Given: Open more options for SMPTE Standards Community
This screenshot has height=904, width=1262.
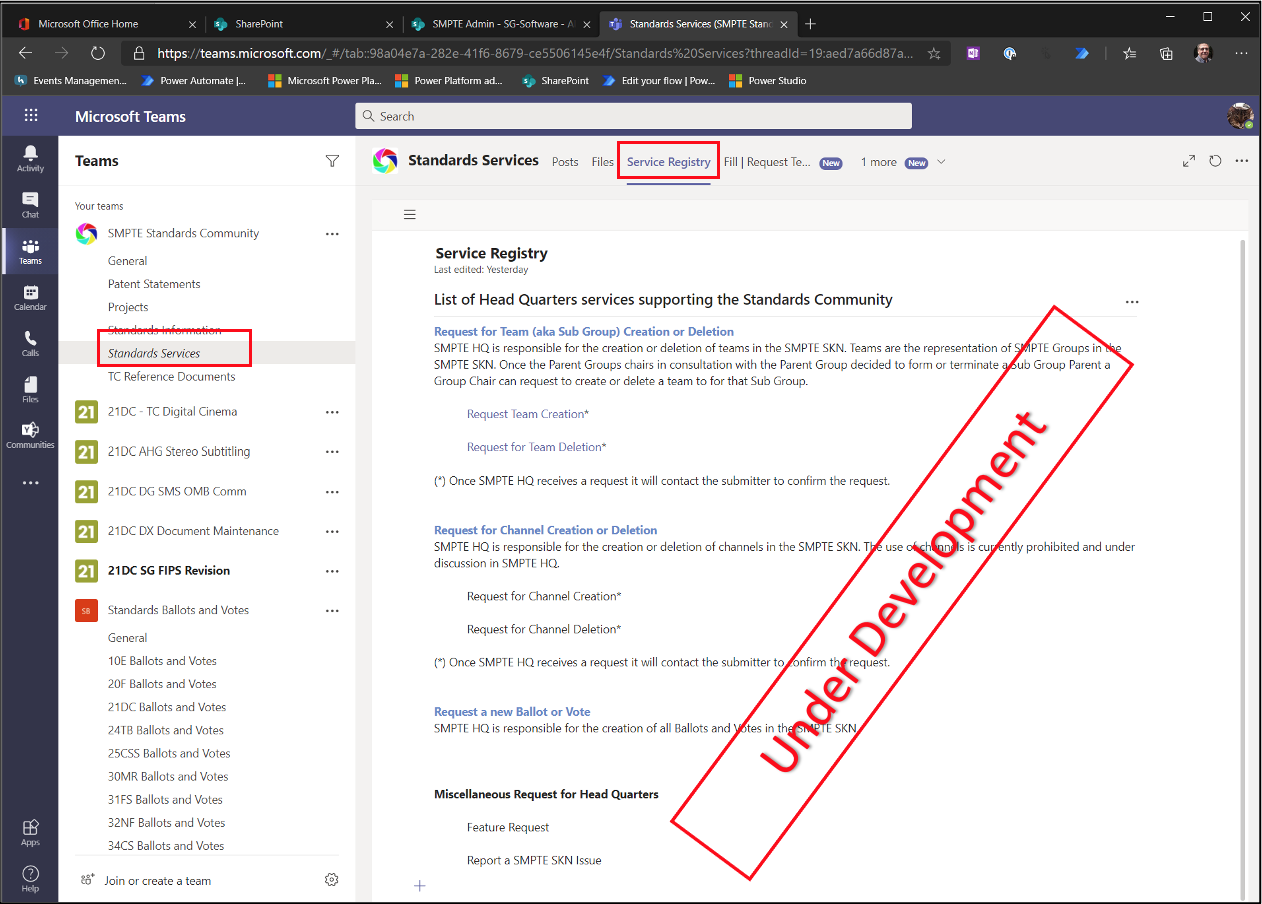Looking at the screenshot, I should pos(332,233).
